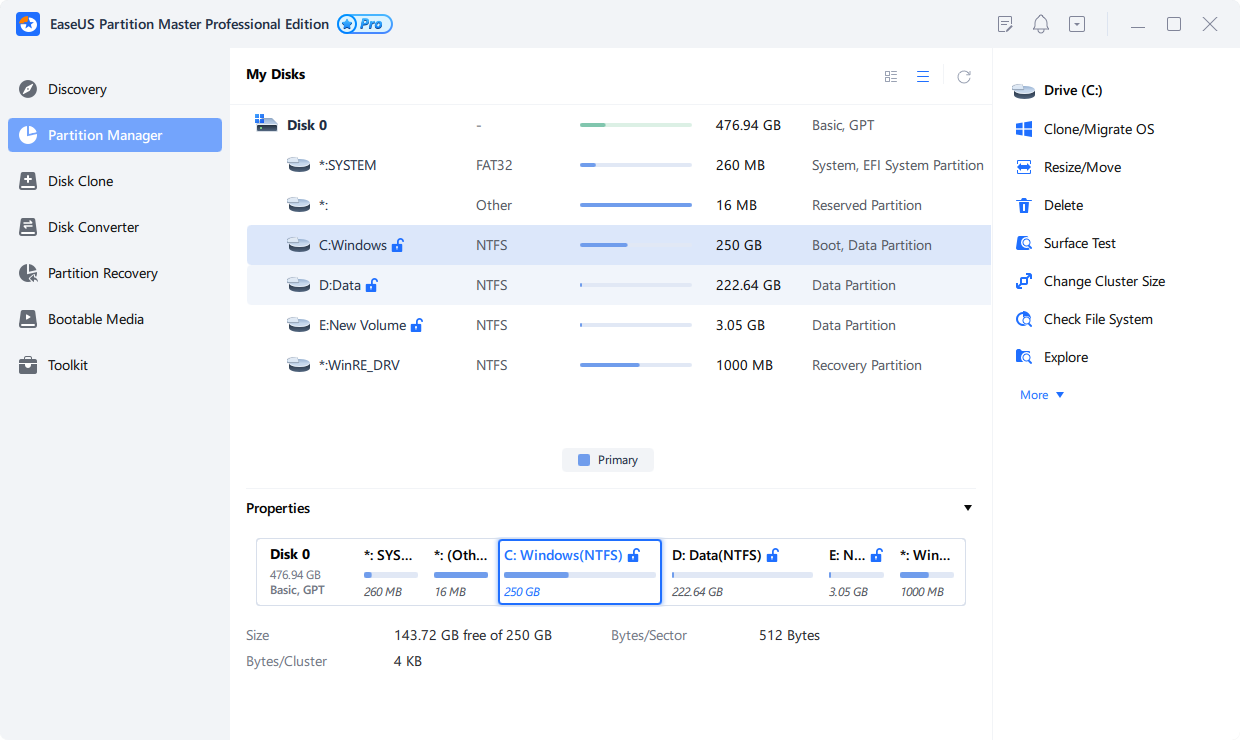The width and height of the screenshot is (1240, 740).
Task: Open the Partition Manager section
Action: pos(103,135)
